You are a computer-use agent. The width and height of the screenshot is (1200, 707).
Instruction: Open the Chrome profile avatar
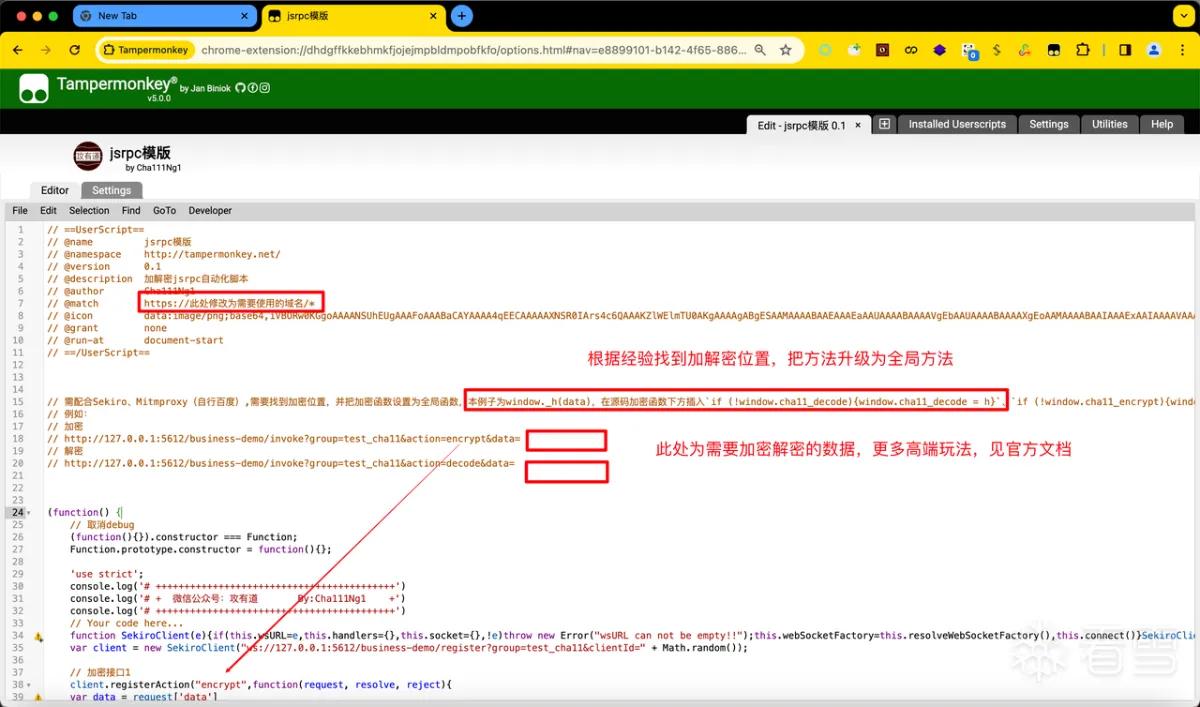(1154, 50)
